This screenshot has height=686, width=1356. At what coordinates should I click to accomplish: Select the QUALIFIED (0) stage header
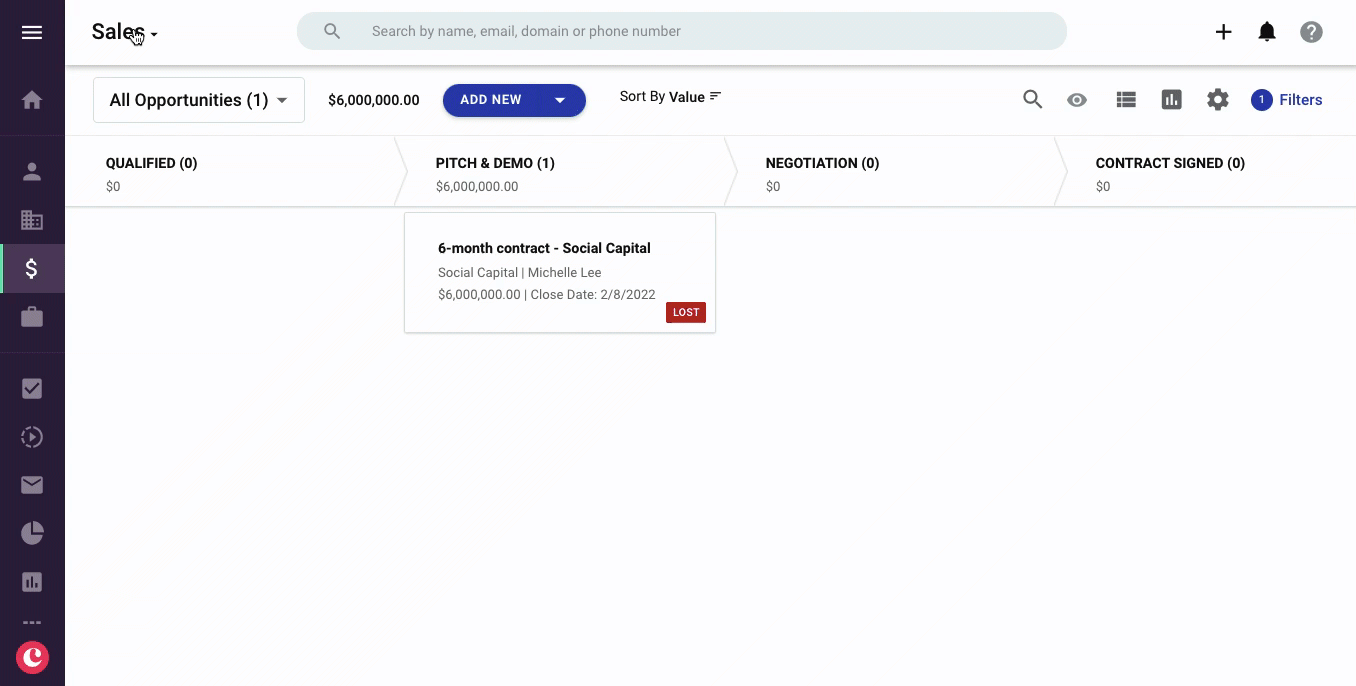152,163
